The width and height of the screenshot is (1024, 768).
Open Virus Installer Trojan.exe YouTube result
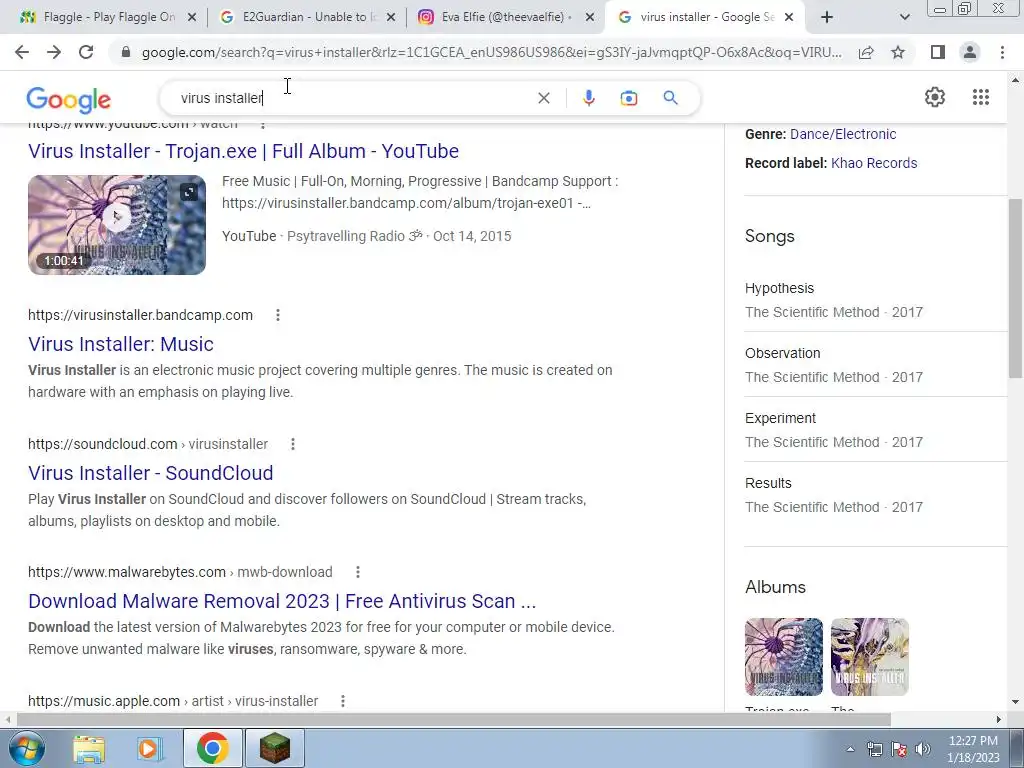click(244, 151)
